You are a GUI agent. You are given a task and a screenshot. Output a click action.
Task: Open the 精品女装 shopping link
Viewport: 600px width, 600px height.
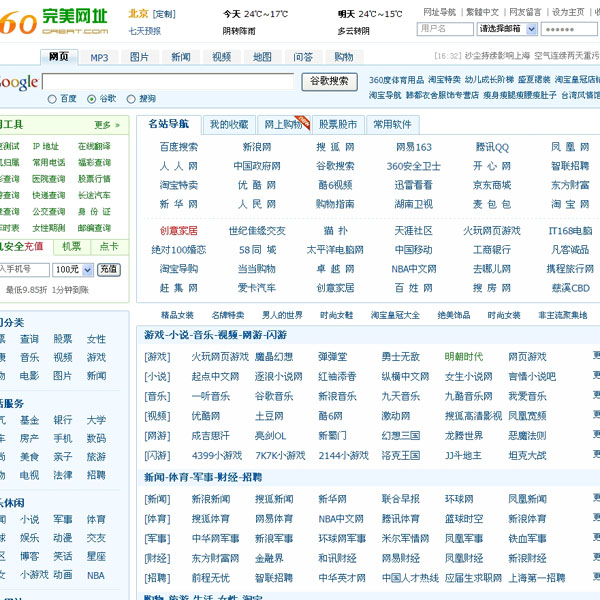tap(177, 315)
